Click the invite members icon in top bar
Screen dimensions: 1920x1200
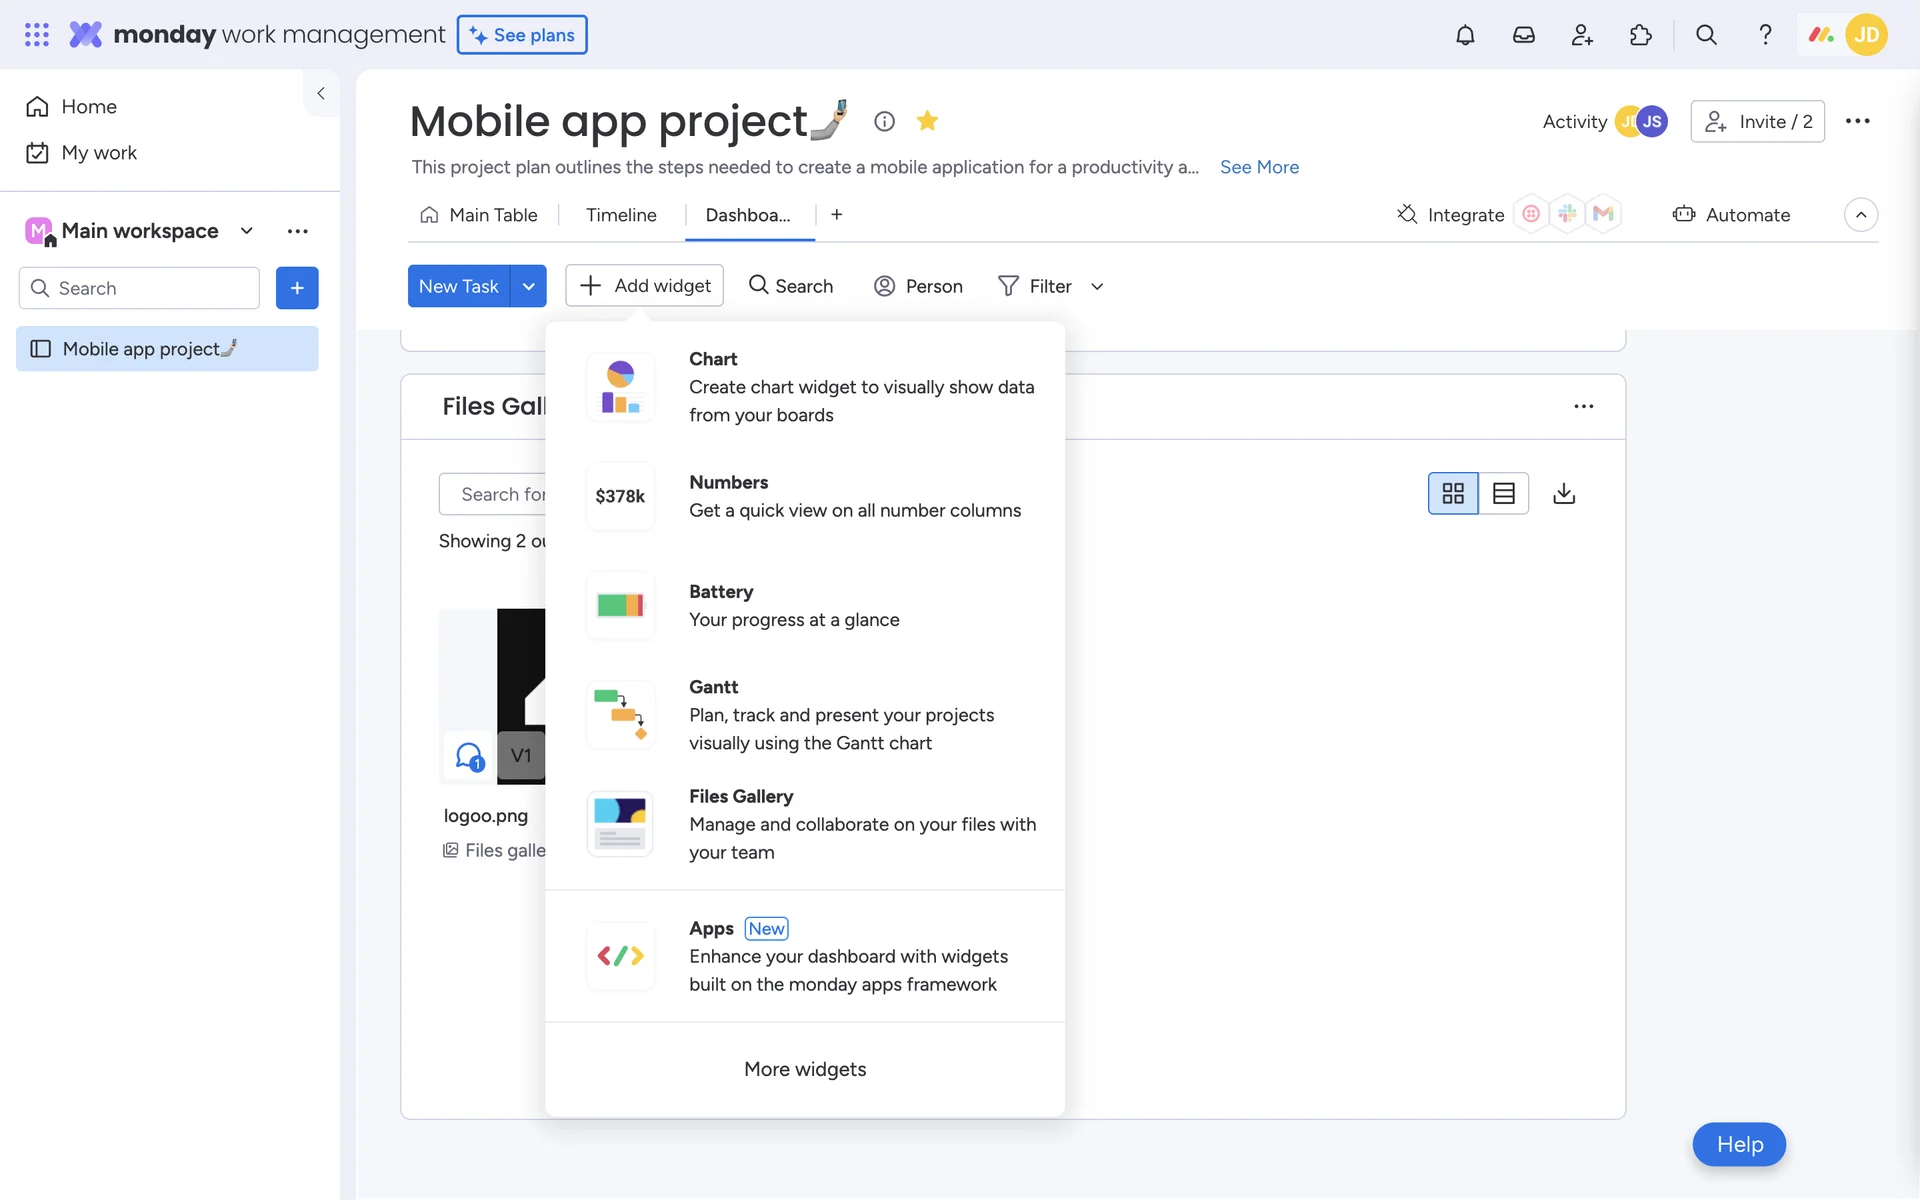pyautogui.click(x=1582, y=35)
